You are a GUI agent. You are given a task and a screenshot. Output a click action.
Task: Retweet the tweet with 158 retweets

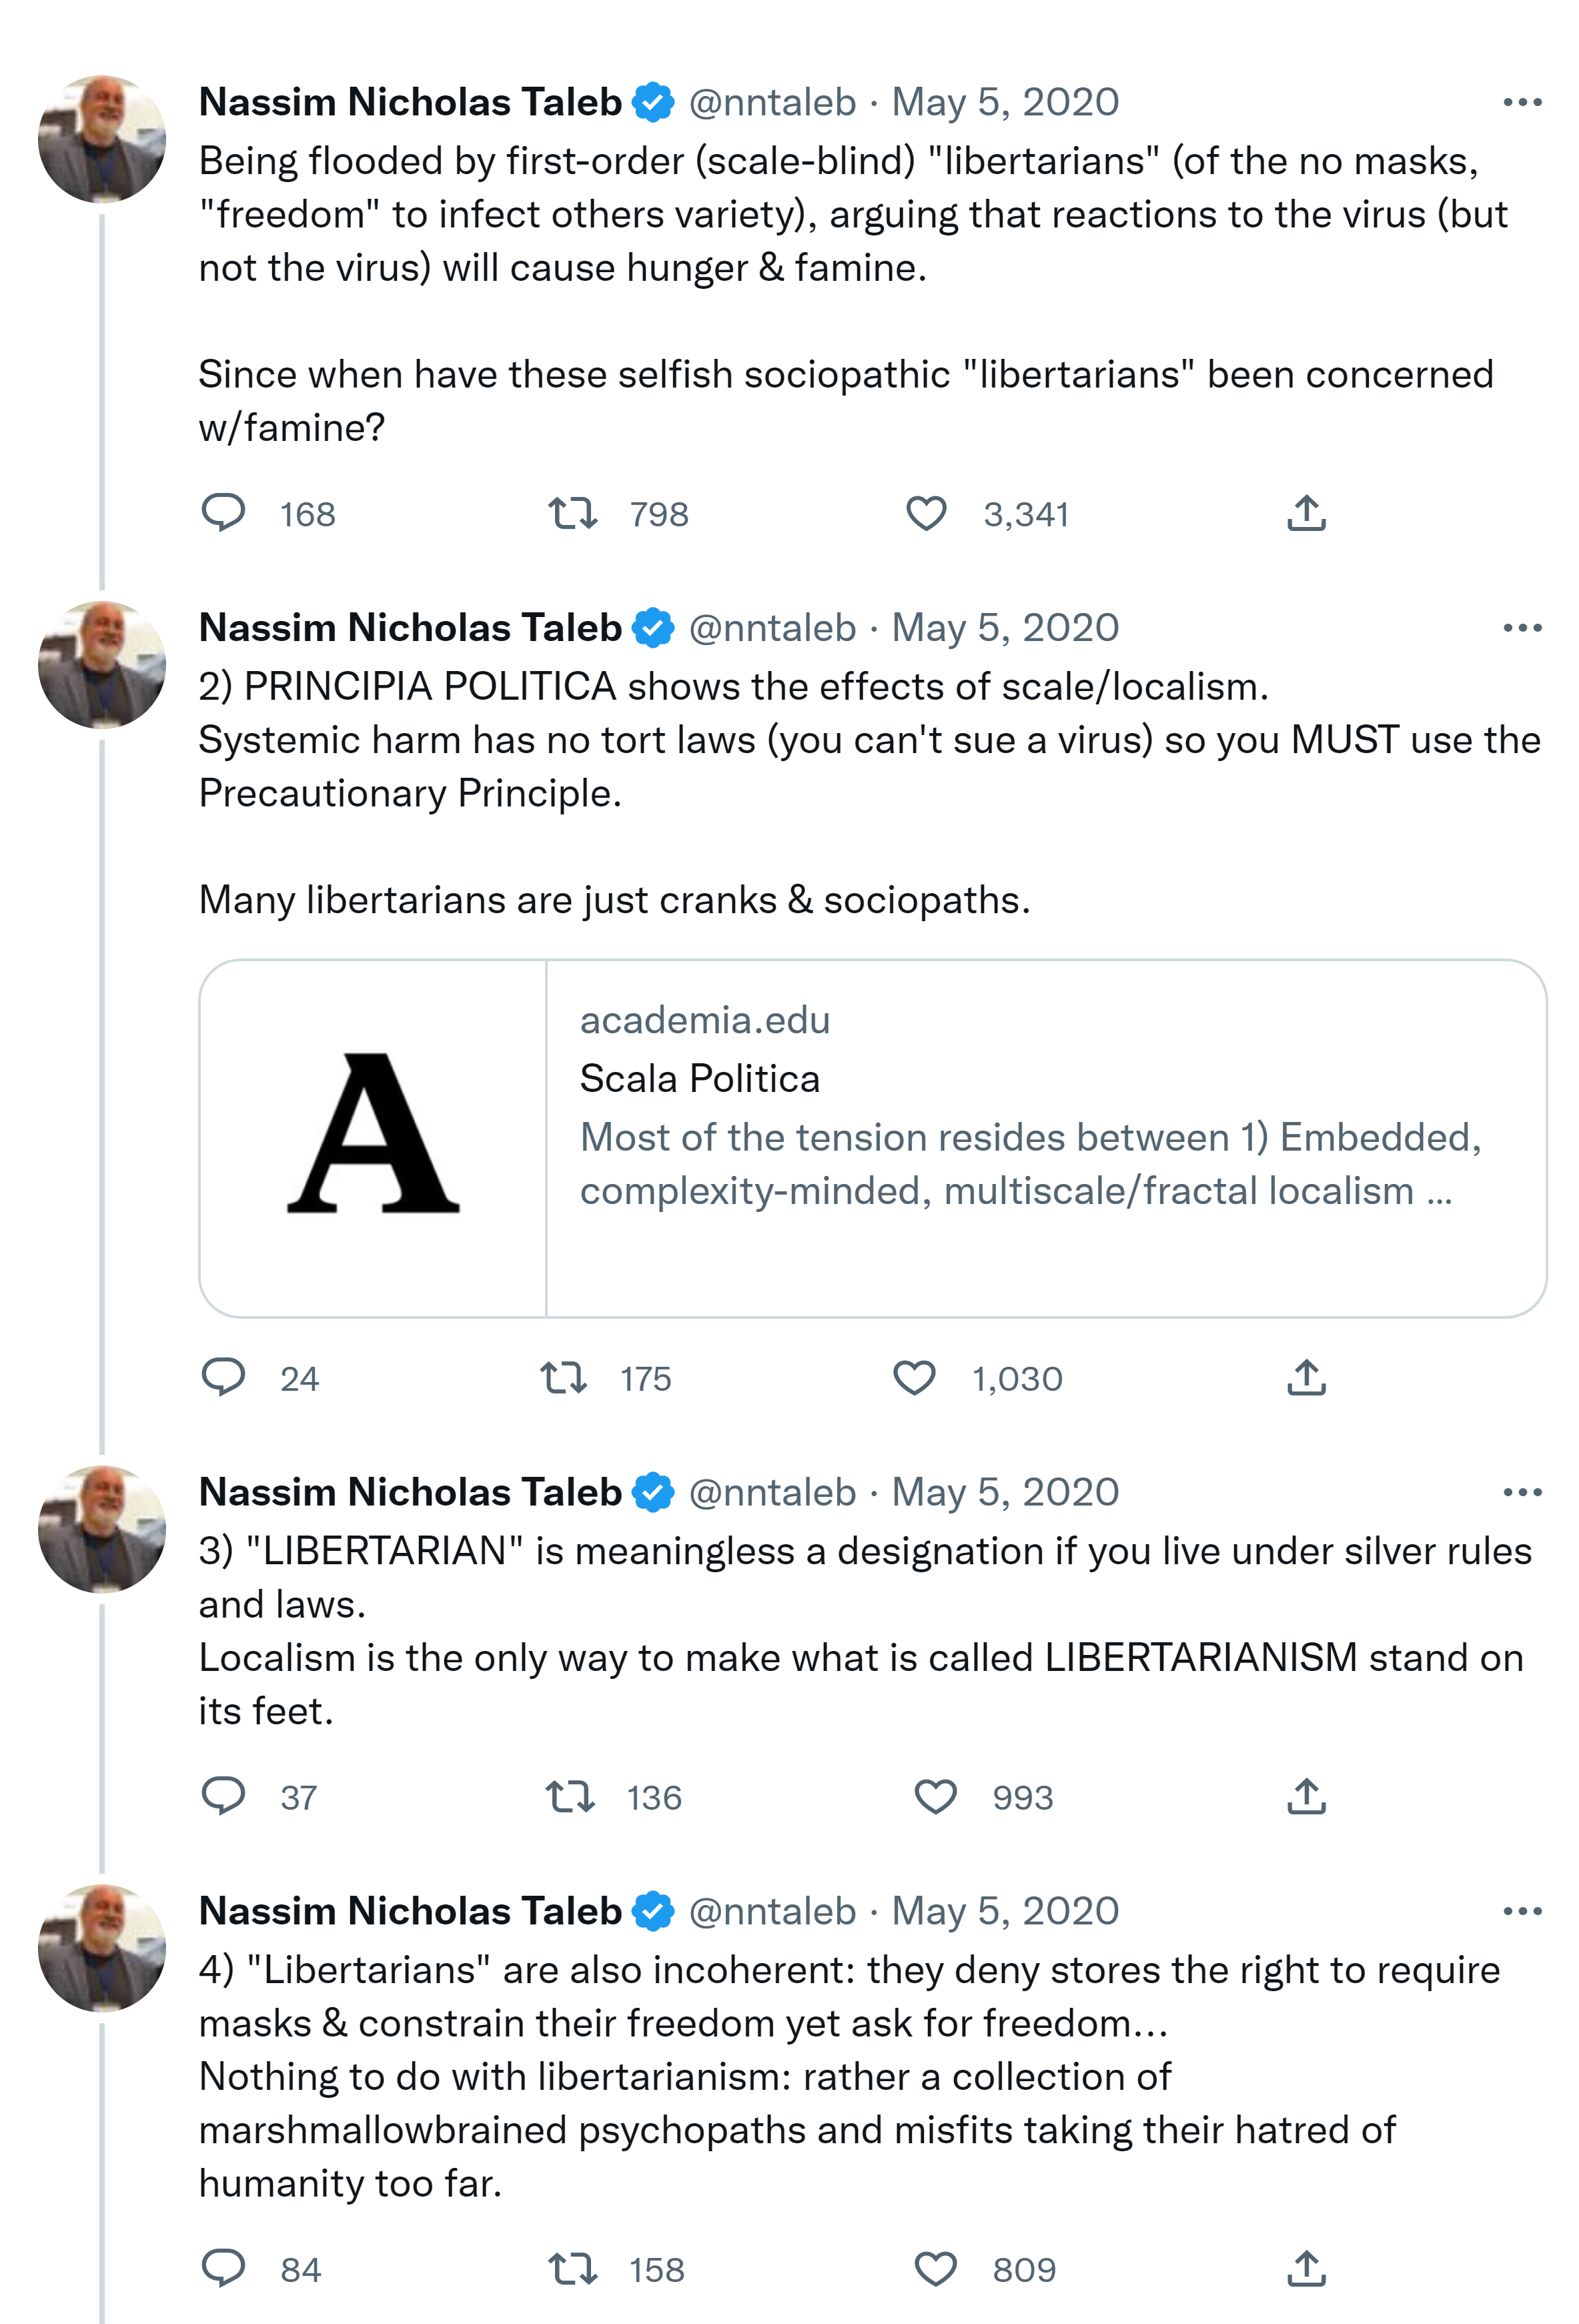[573, 2269]
